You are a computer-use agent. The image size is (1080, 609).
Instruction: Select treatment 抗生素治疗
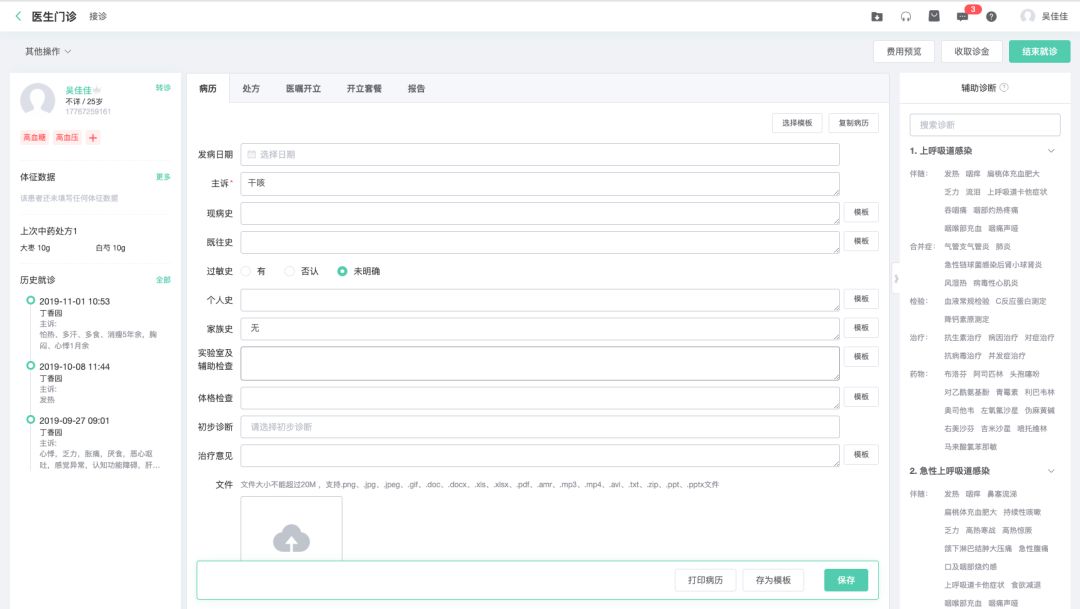pyautogui.click(x=963, y=338)
